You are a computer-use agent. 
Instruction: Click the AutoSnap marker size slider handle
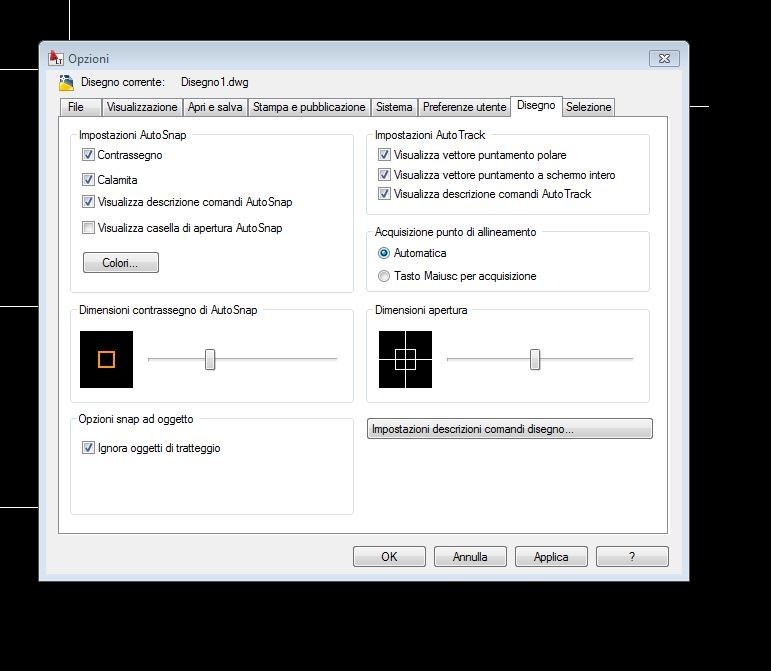click(210, 359)
